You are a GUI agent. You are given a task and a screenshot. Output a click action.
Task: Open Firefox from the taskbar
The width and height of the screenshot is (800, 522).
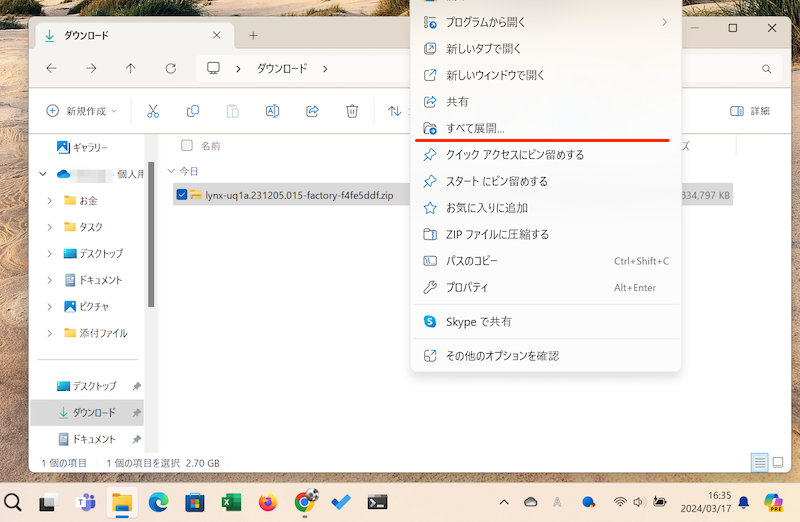click(x=267, y=502)
